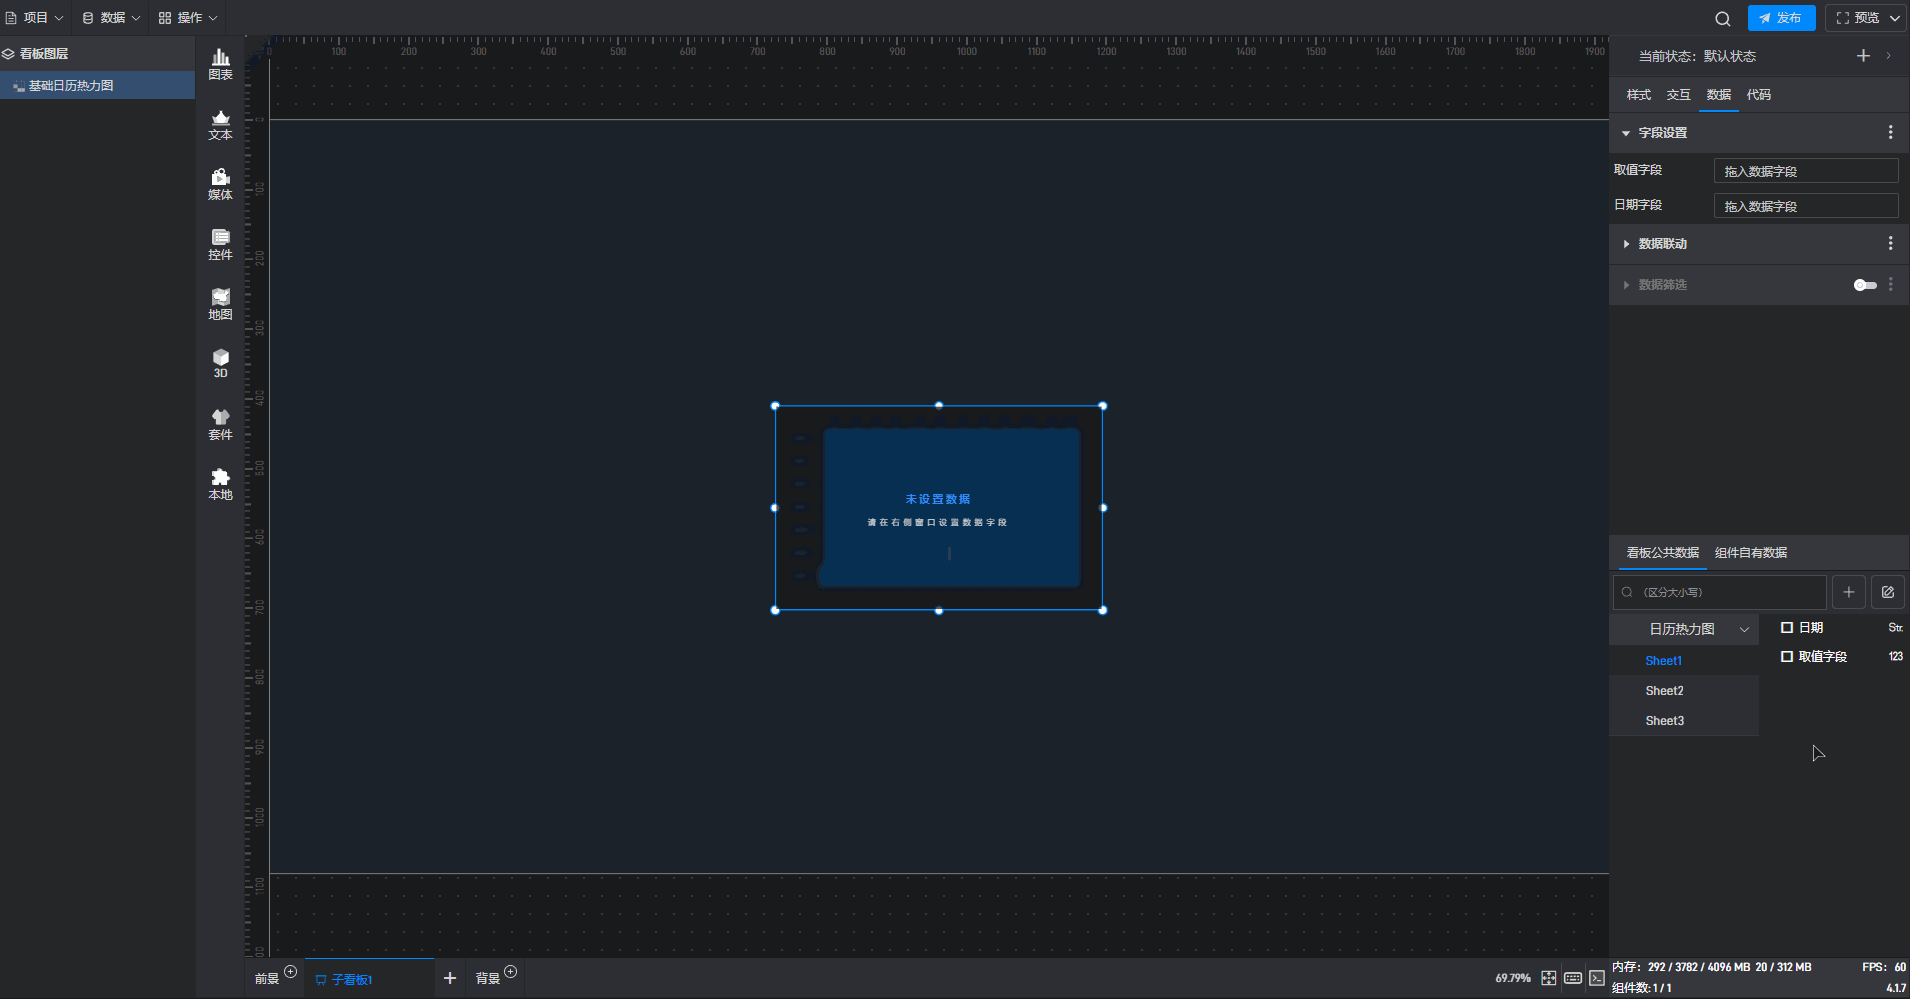Switch to the 组件自有数据 tab
1910x999 pixels.
click(1750, 553)
